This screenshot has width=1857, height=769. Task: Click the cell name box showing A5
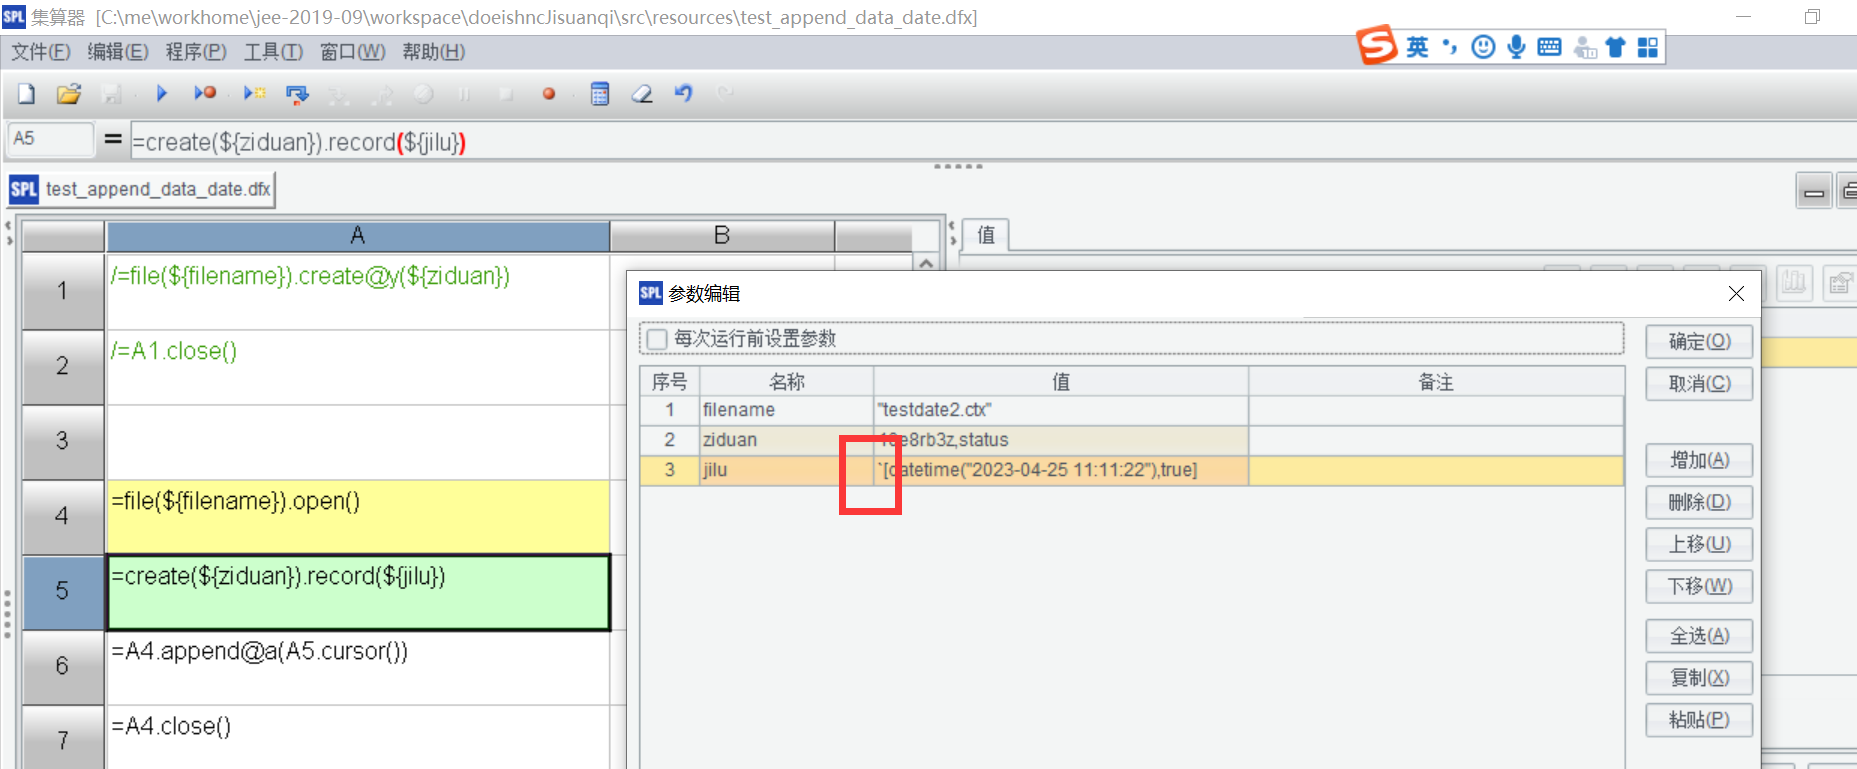(50, 139)
